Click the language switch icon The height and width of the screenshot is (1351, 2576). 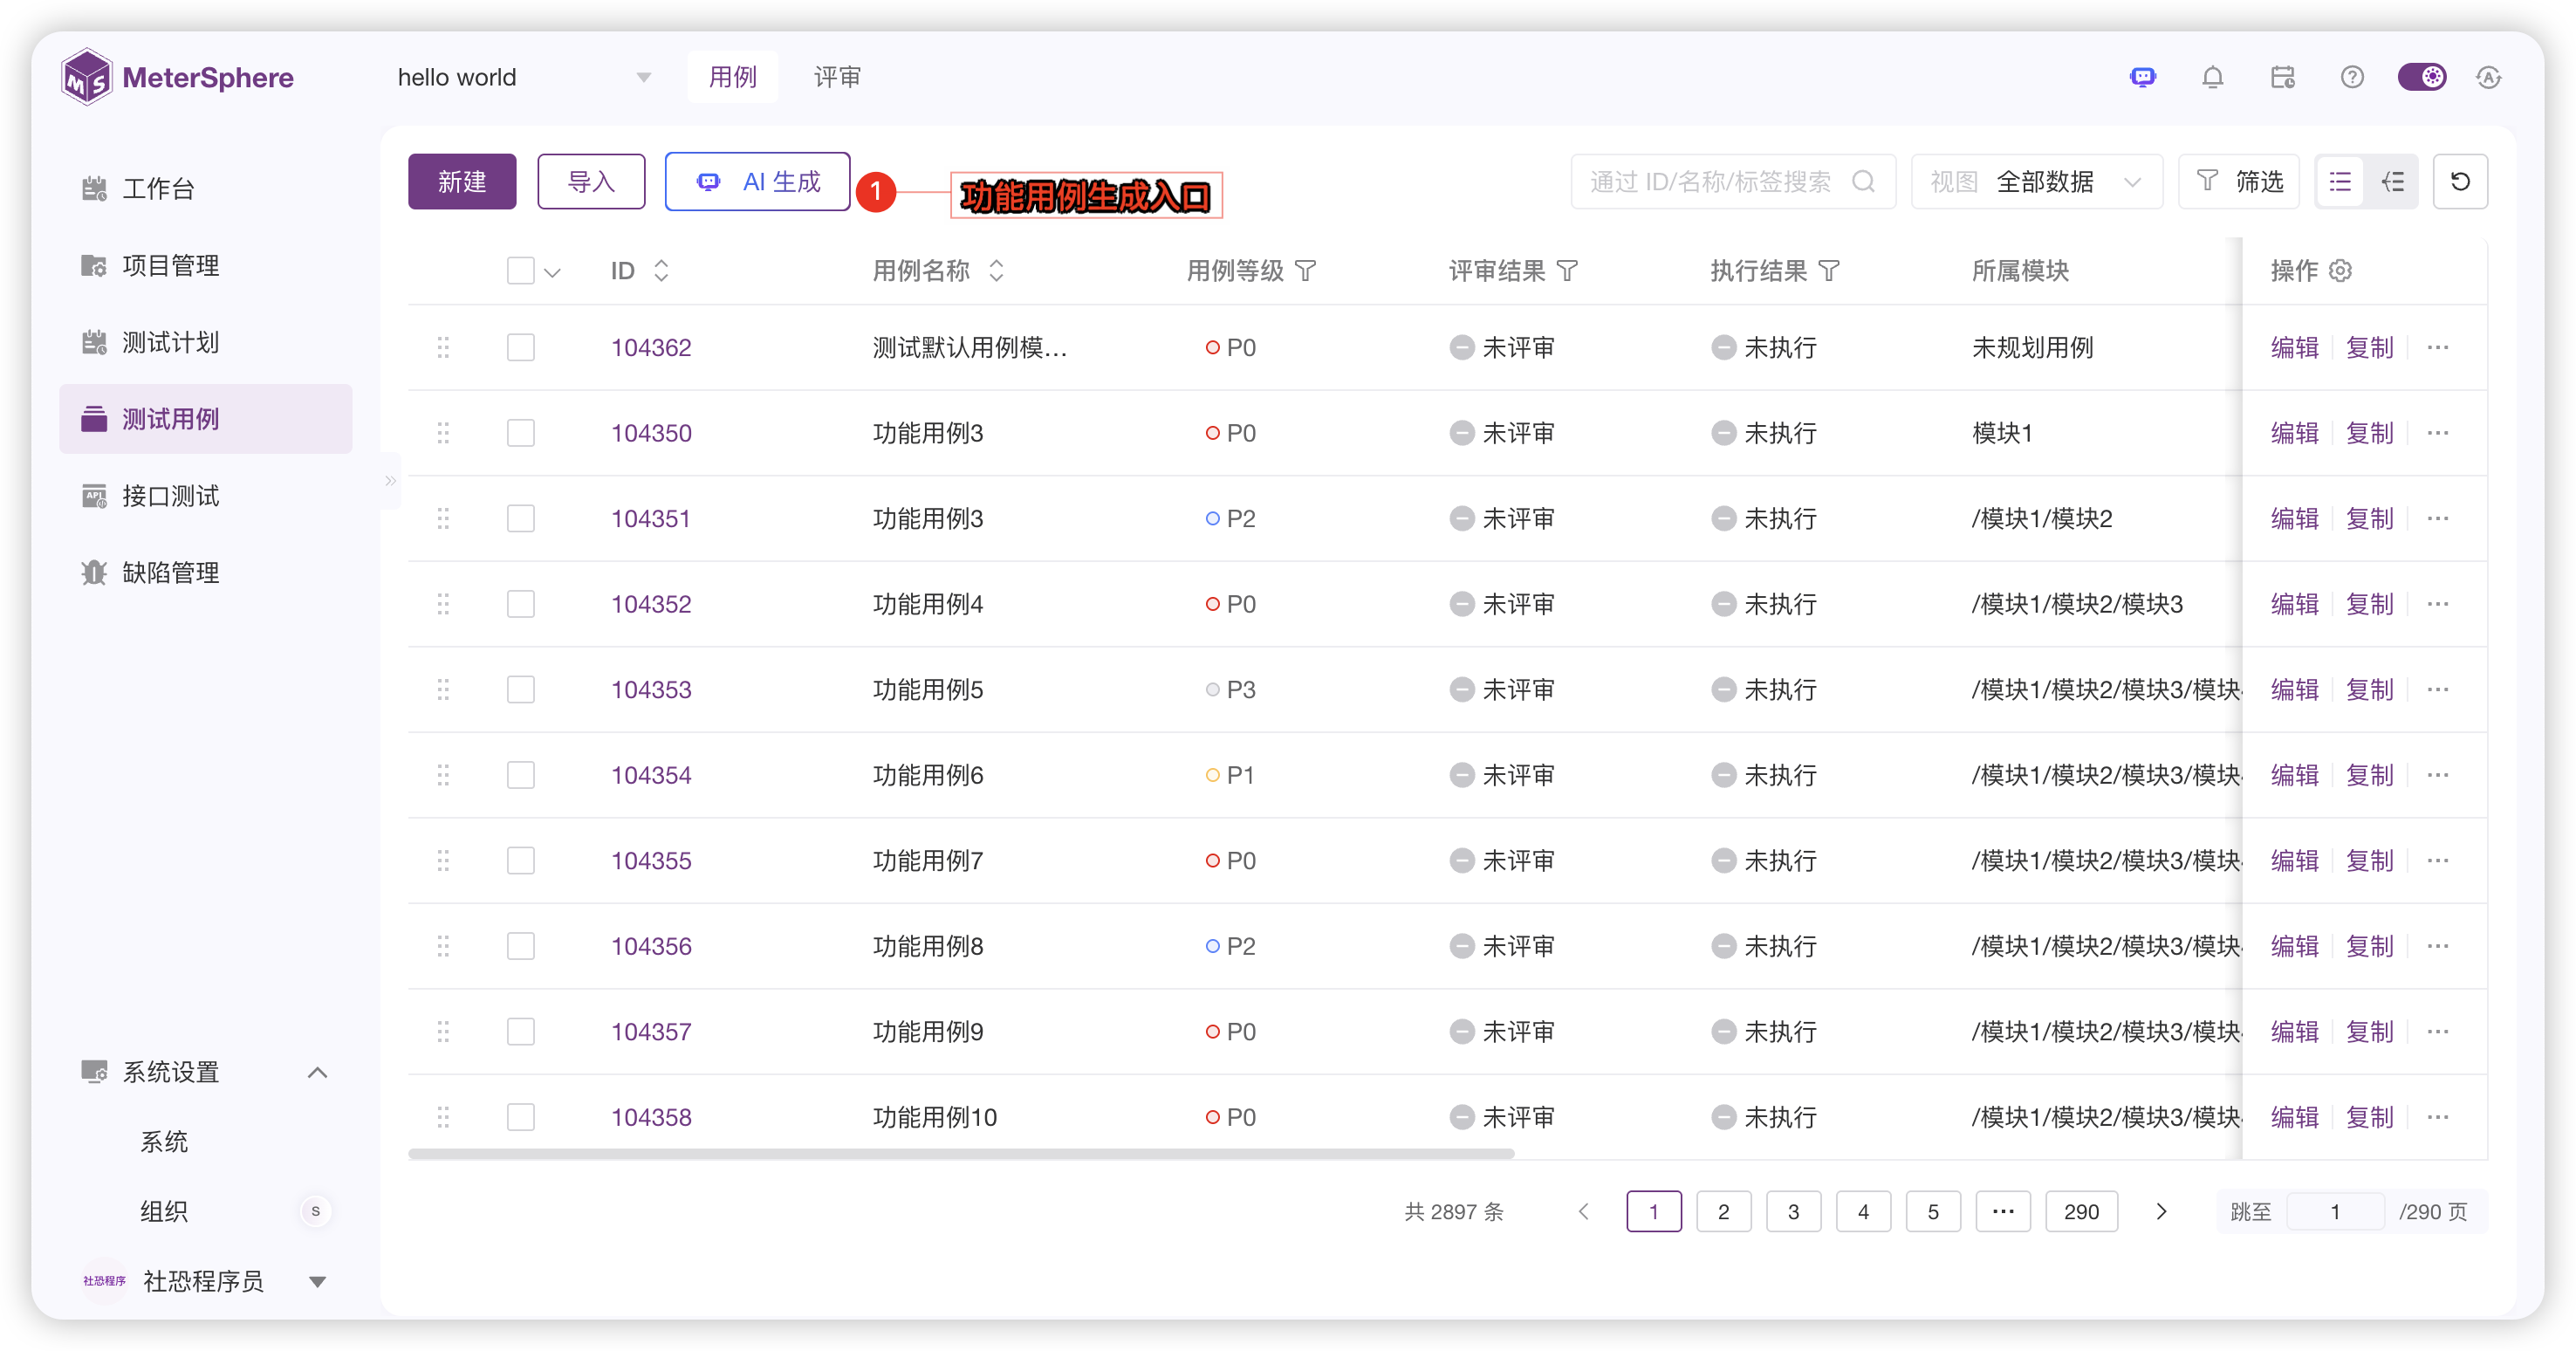point(2489,77)
